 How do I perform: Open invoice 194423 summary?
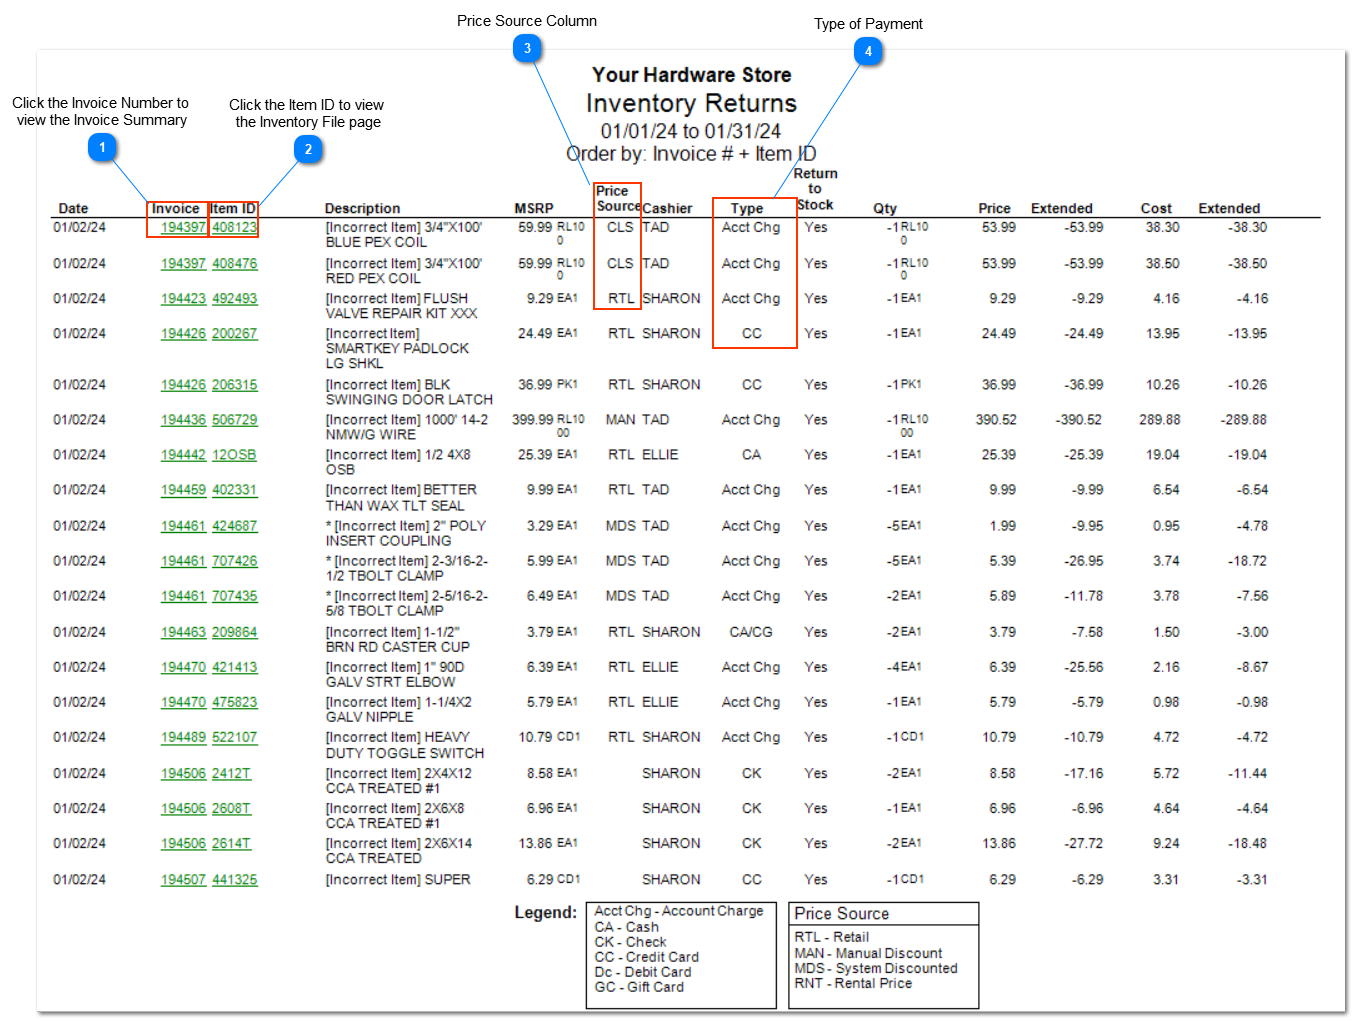tap(183, 299)
